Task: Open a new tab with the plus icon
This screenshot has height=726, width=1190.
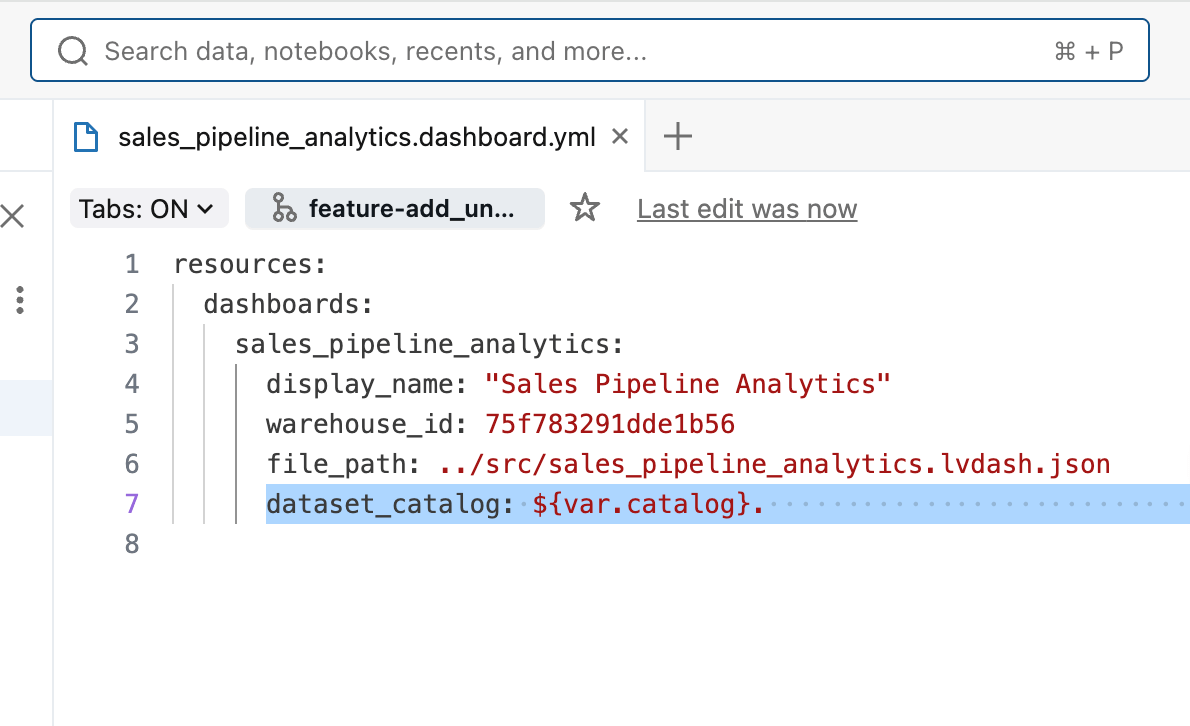Action: point(678,137)
